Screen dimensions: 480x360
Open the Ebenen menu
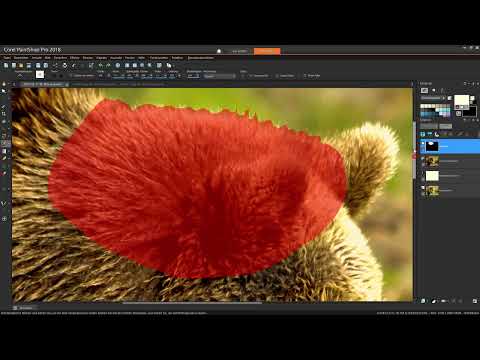[88, 58]
